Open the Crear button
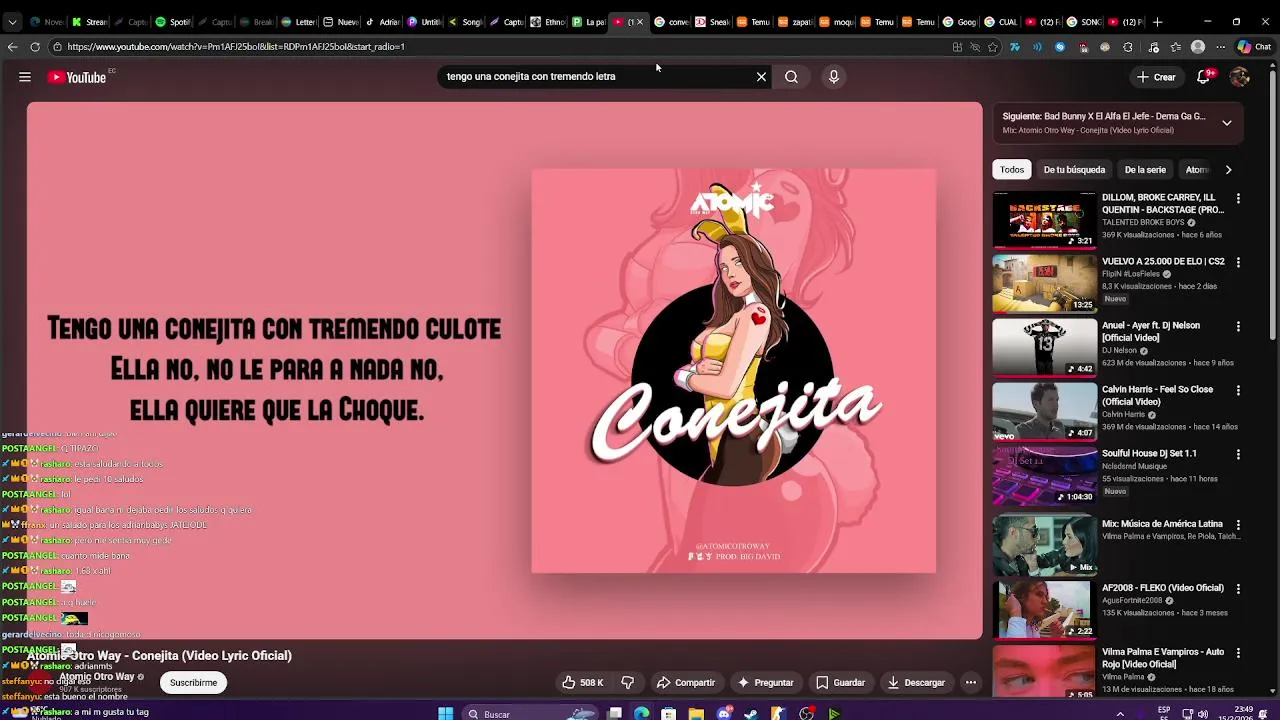 pyautogui.click(x=1156, y=77)
